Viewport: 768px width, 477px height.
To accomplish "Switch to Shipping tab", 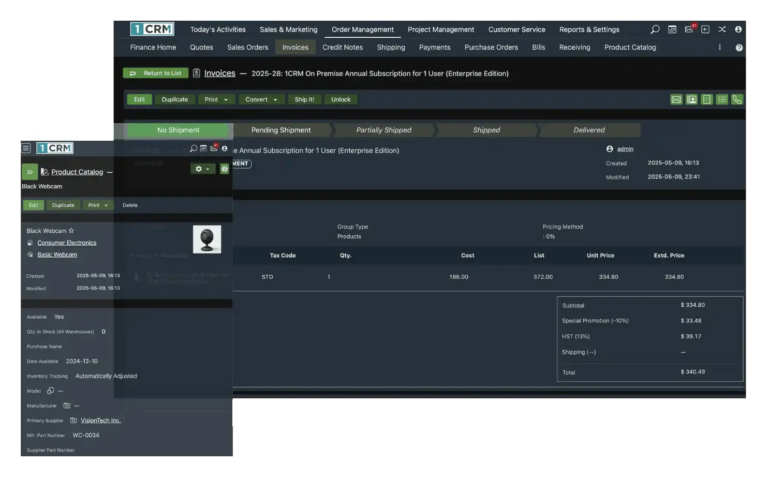I will 391,48.
